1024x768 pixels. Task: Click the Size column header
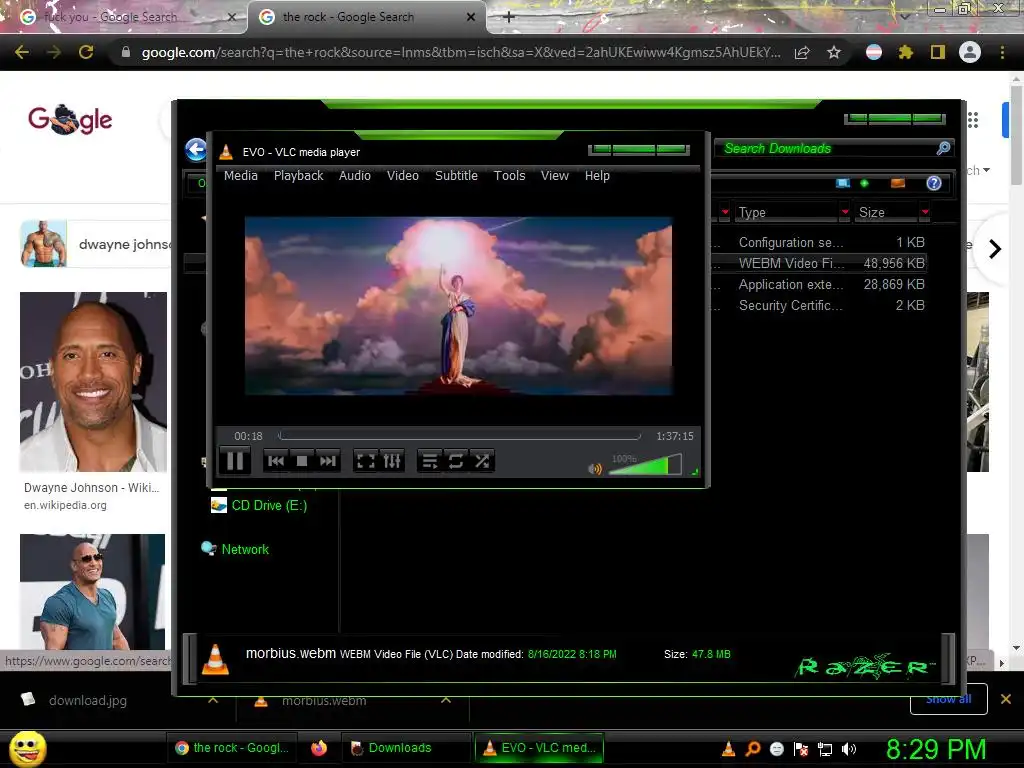887,212
